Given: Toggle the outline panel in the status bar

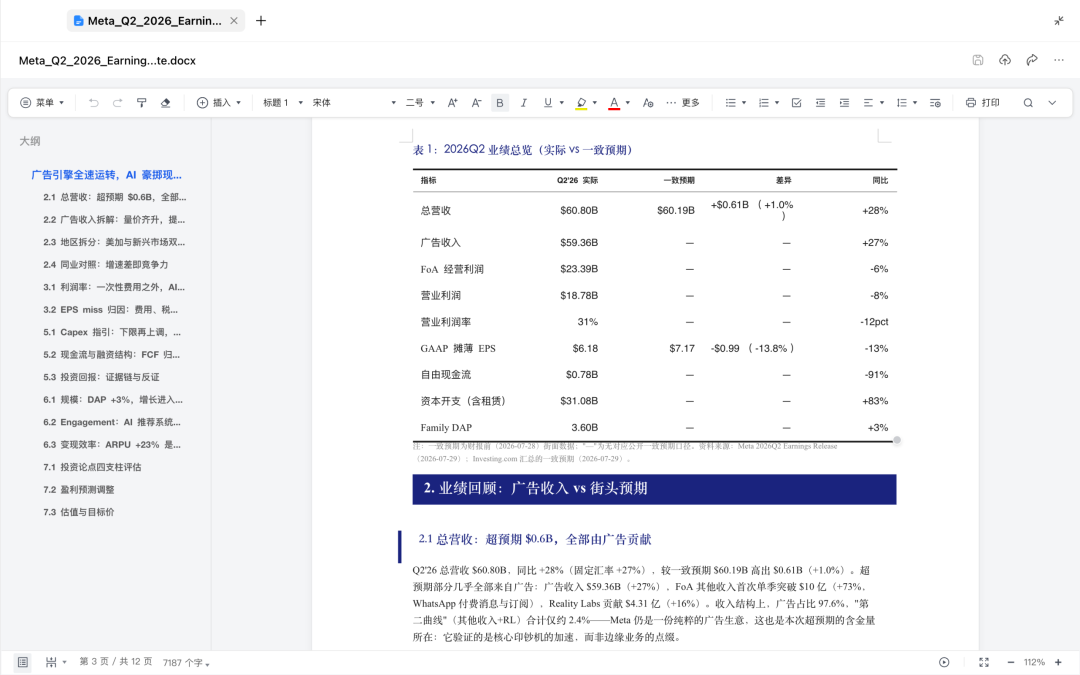Looking at the screenshot, I should tap(23, 662).
